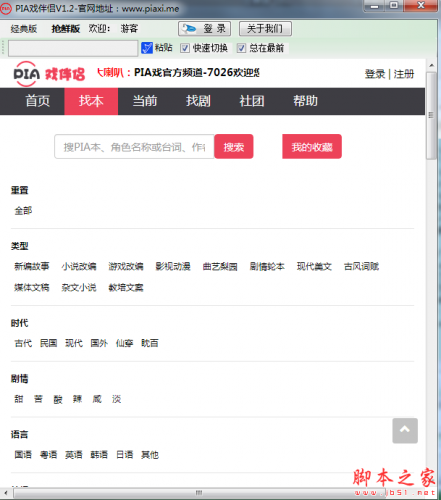
Task: Select era 现代
Action: (x=74, y=343)
